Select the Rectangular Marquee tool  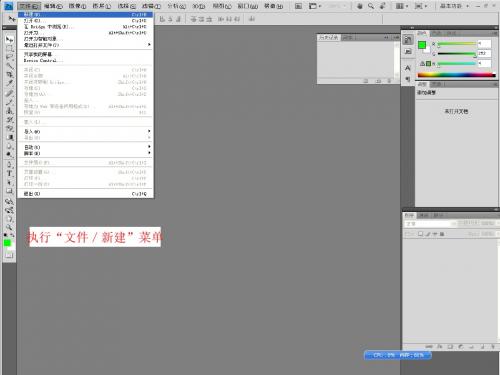coord(9,49)
